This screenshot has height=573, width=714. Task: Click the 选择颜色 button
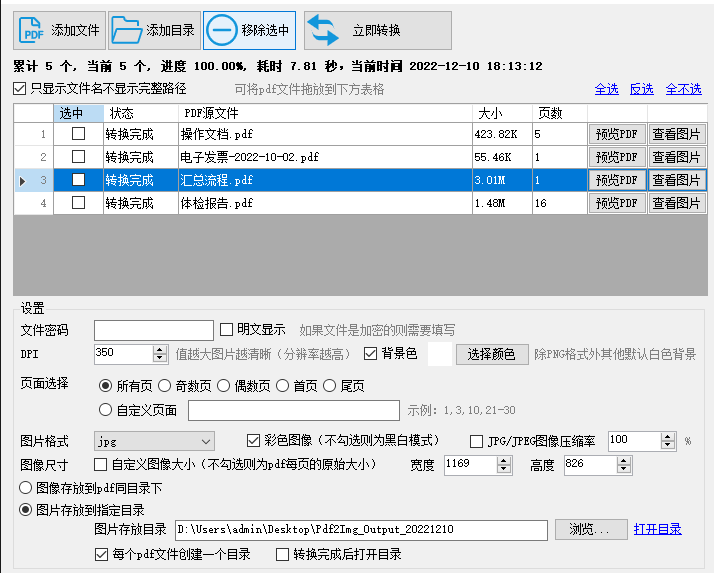(492, 354)
